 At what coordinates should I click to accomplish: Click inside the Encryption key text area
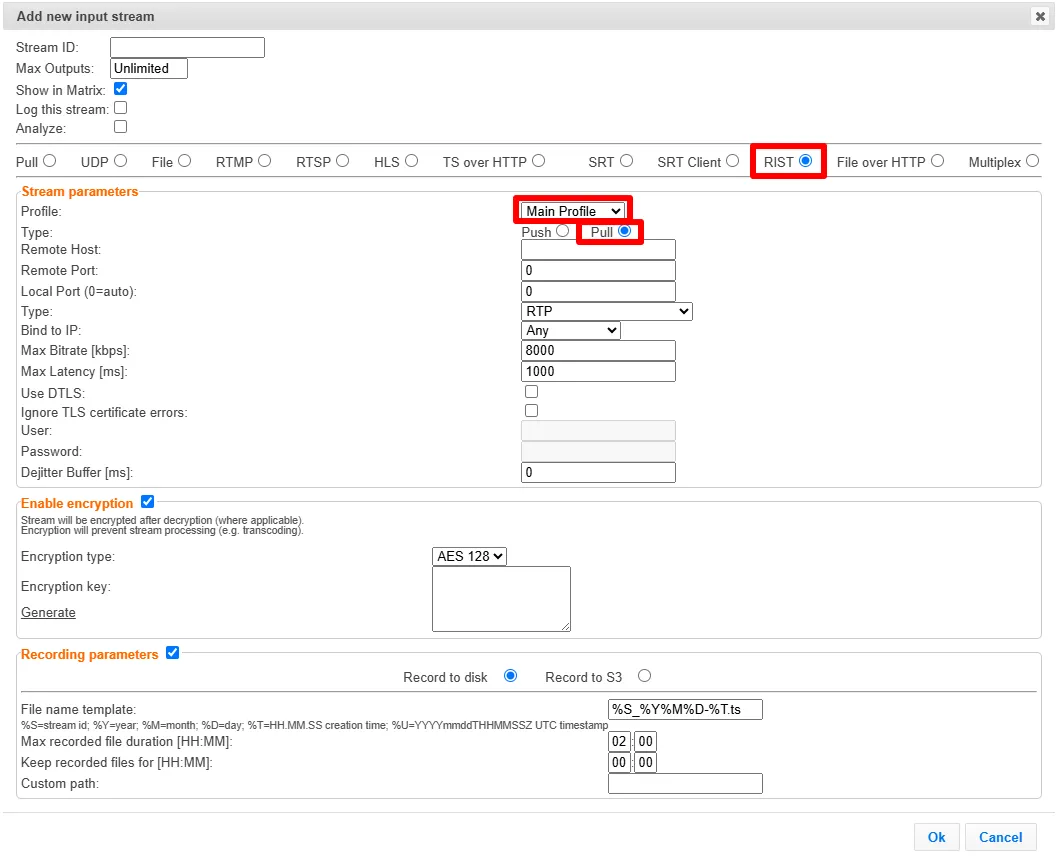[502, 599]
